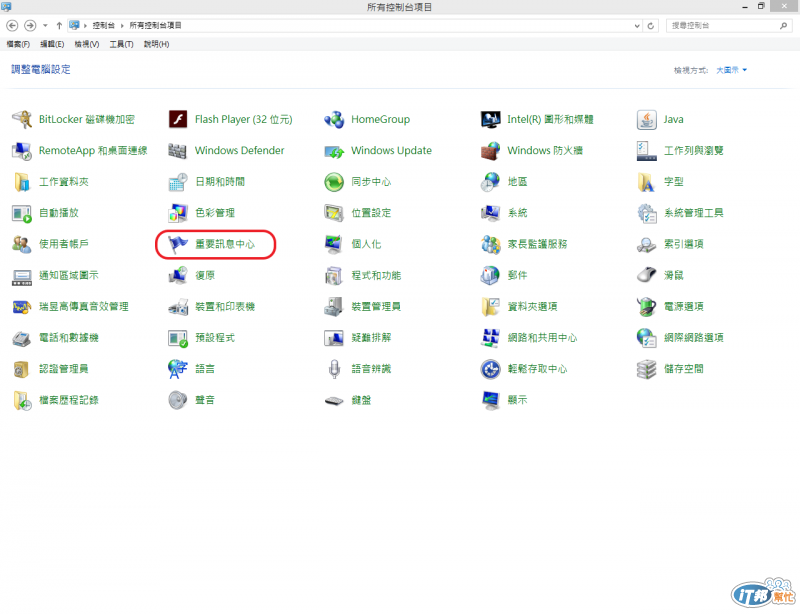
Task: Open the 重要訊息中心 flag icon
Action: point(178,244)
